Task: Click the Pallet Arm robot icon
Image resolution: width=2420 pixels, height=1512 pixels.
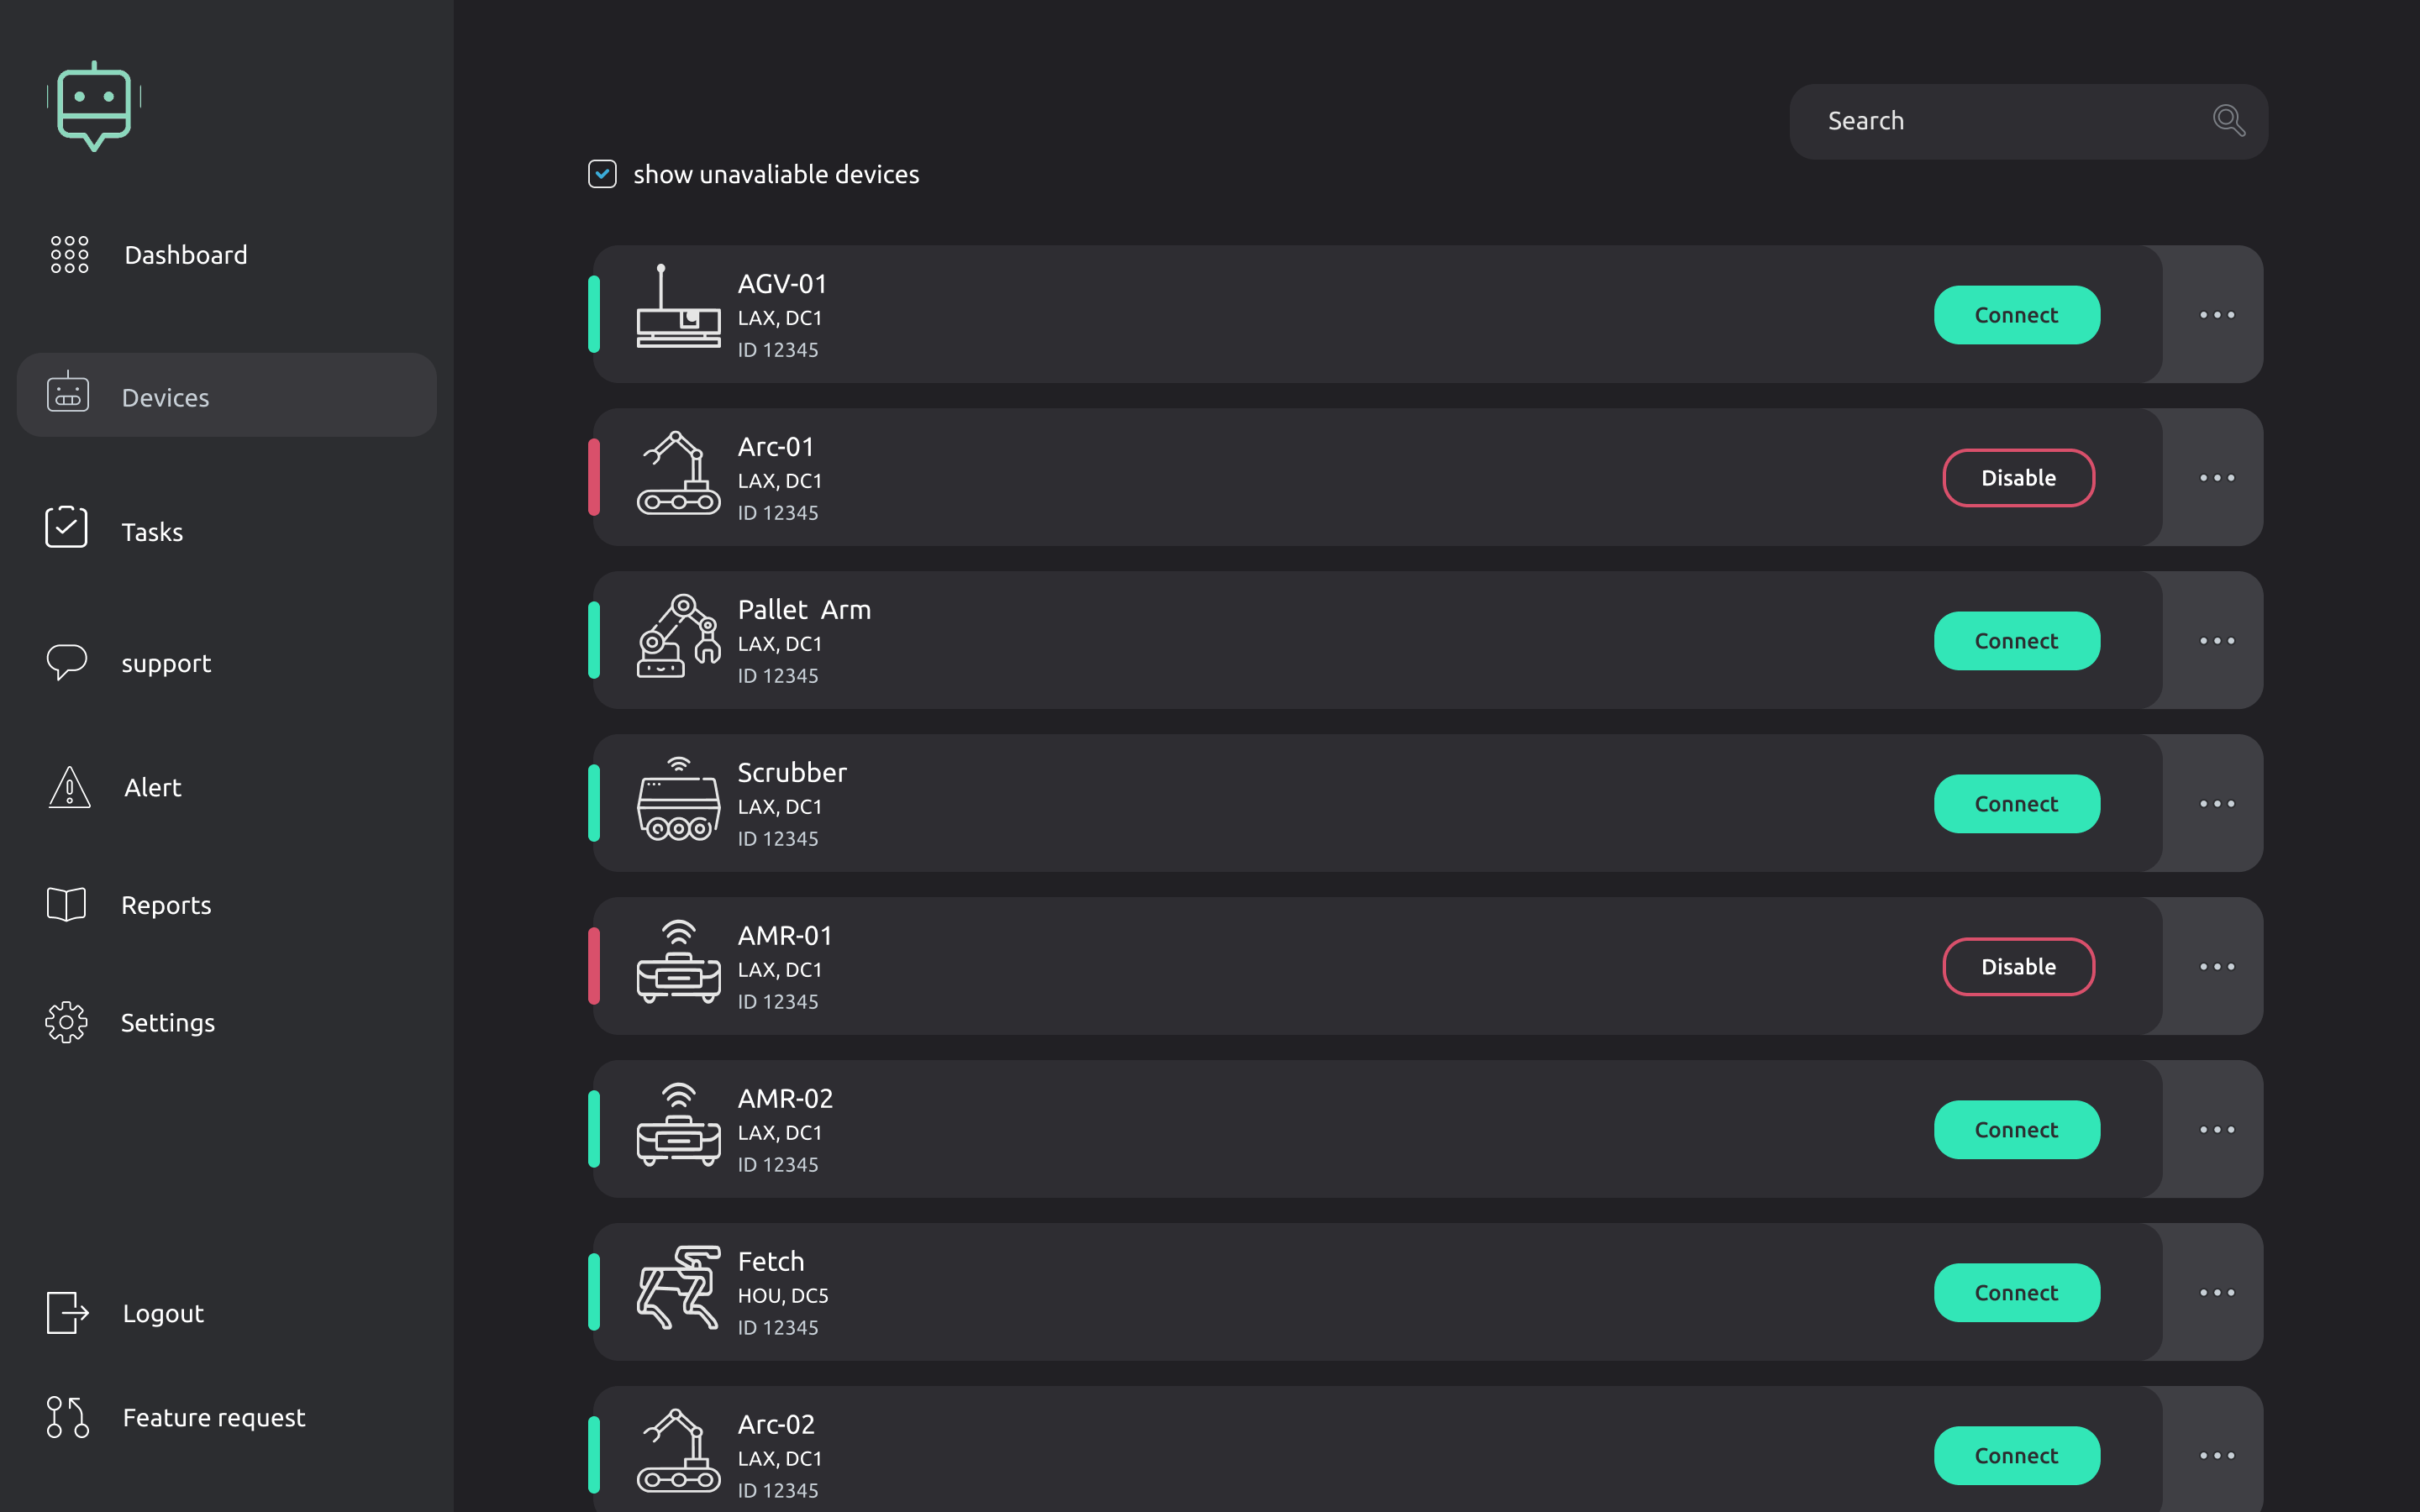Action: click(678, 637)
